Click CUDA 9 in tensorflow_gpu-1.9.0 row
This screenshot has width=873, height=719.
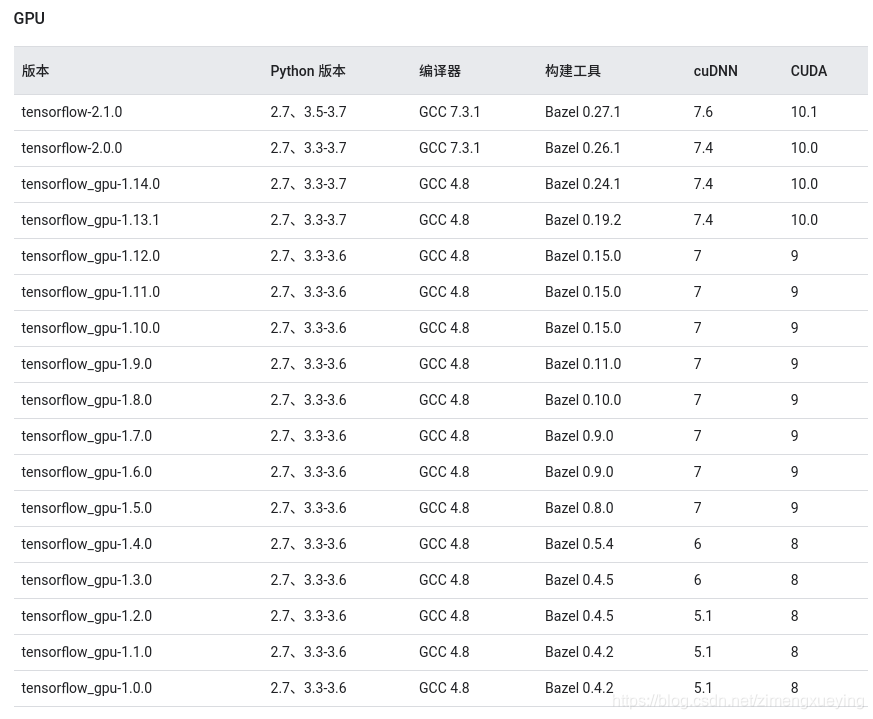[x=794, y=364]
